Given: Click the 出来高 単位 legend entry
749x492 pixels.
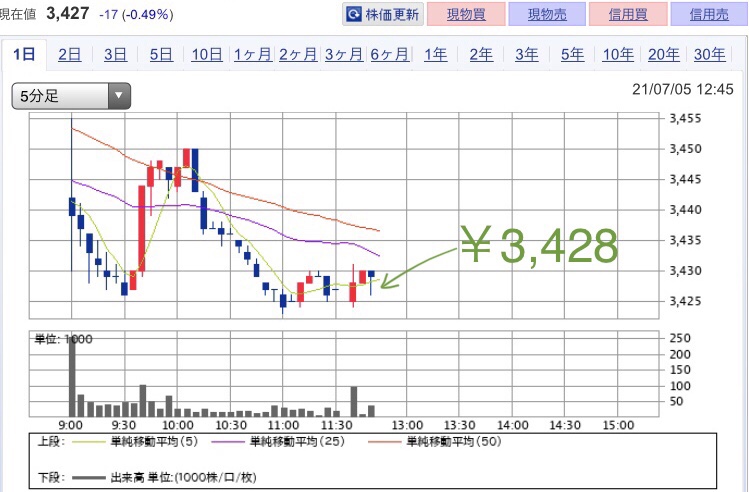Looking at the screenshot, I should (x=164, y=477).
